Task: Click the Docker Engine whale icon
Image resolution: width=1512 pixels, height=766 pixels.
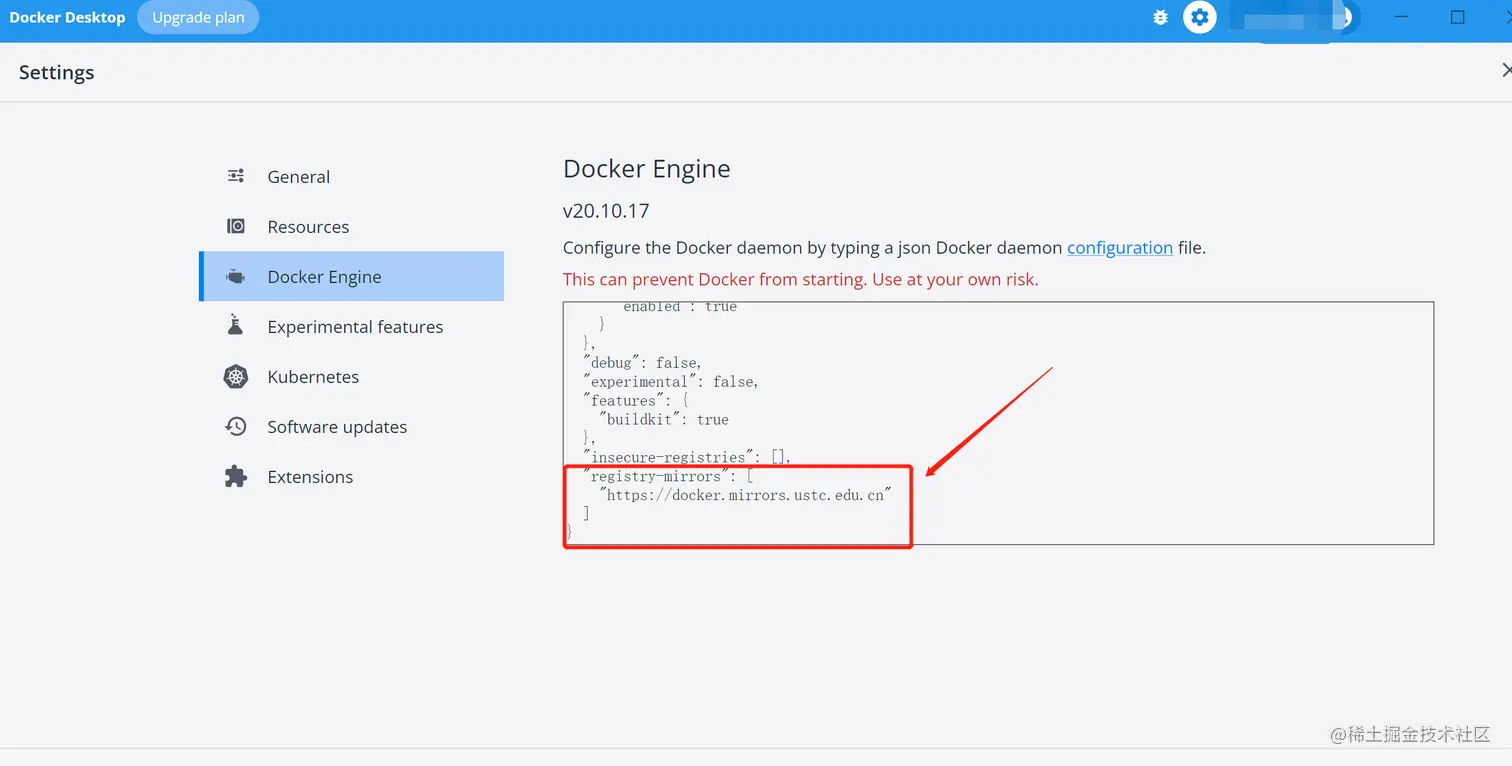Action: 236,277
